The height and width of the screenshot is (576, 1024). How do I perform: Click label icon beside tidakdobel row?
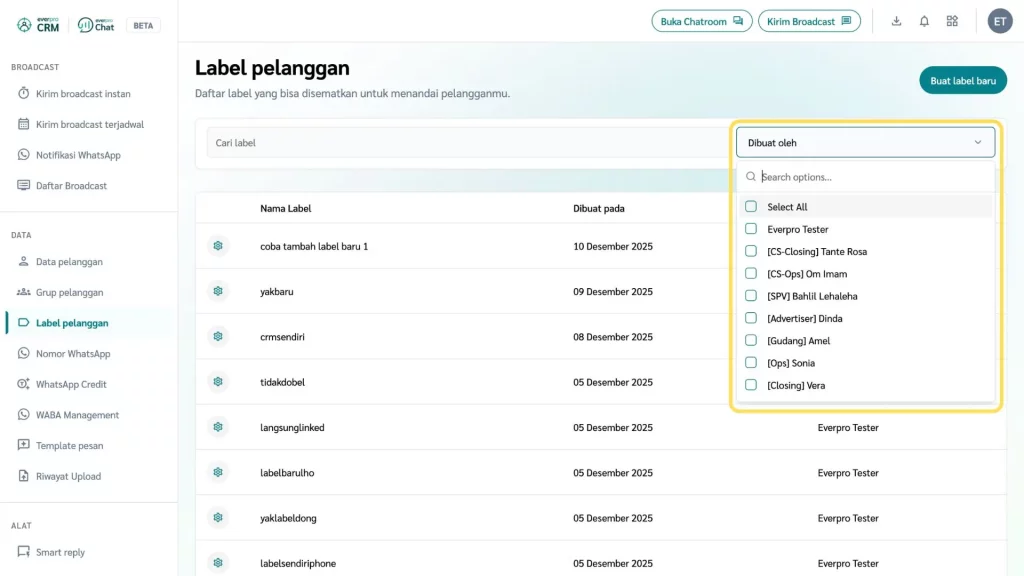coord(218,382)
